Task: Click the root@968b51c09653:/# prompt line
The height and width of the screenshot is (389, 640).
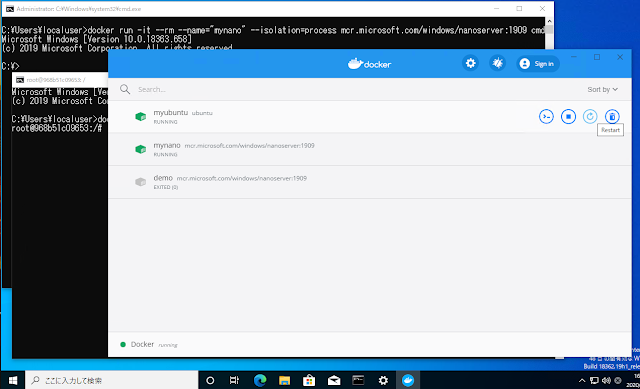Action: pyautogui.click(x=56, y=128)
